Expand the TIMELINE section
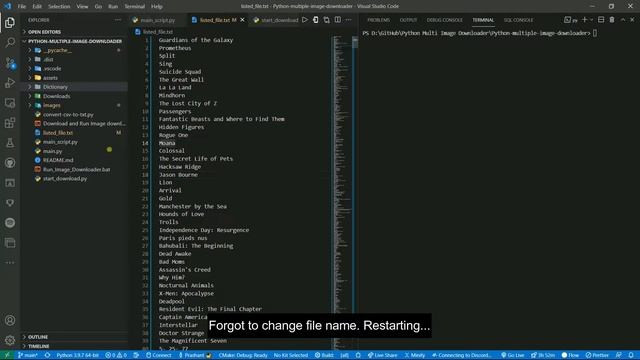640x360 pixels. 38,346
